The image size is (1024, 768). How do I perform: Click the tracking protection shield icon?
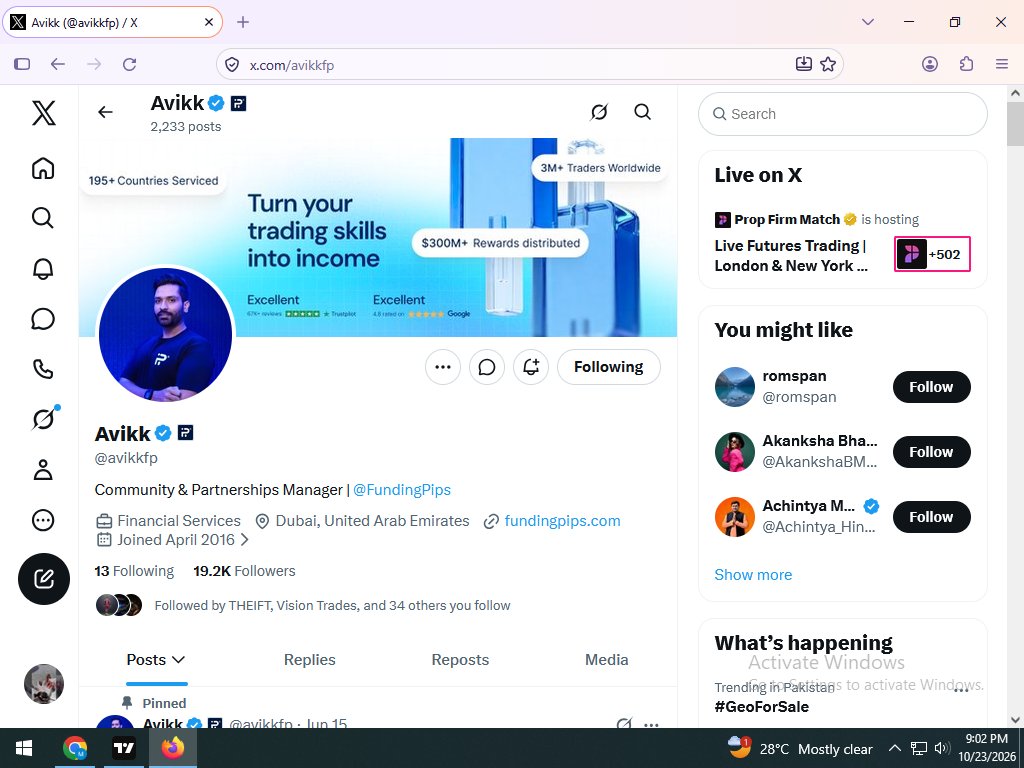(232, 65)
